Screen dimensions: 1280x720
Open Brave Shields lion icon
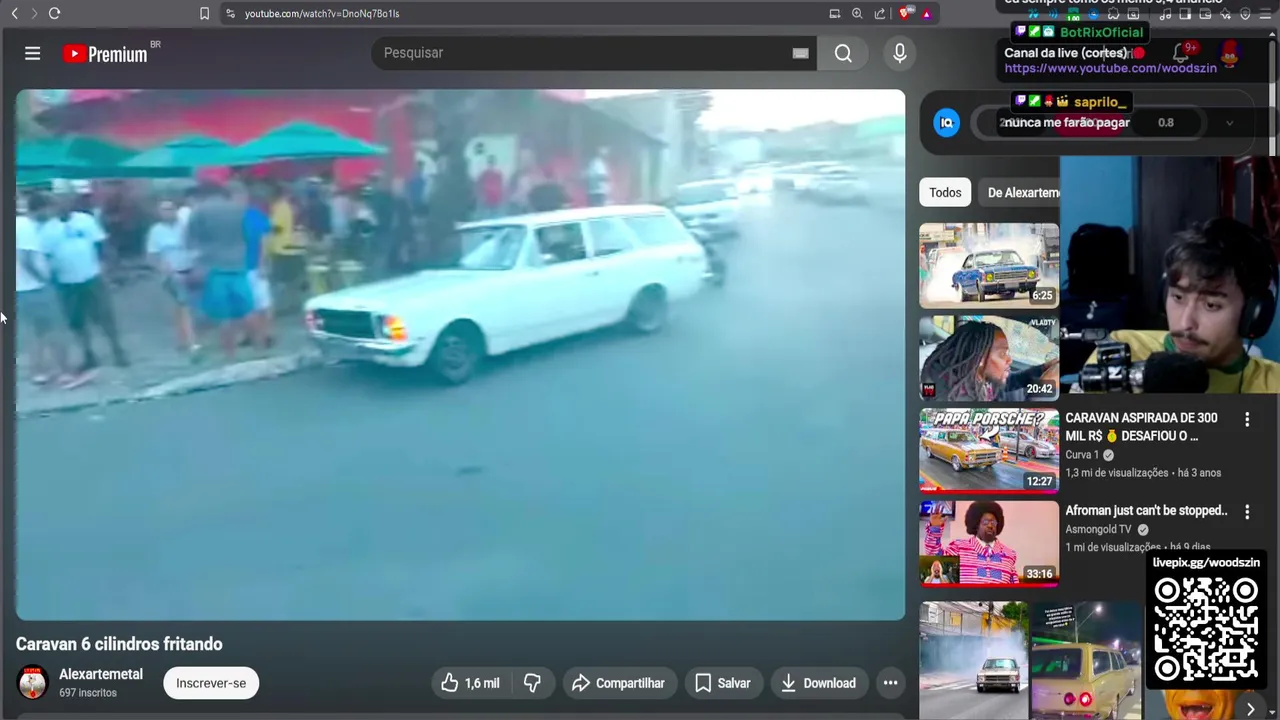tap(905, 13)
